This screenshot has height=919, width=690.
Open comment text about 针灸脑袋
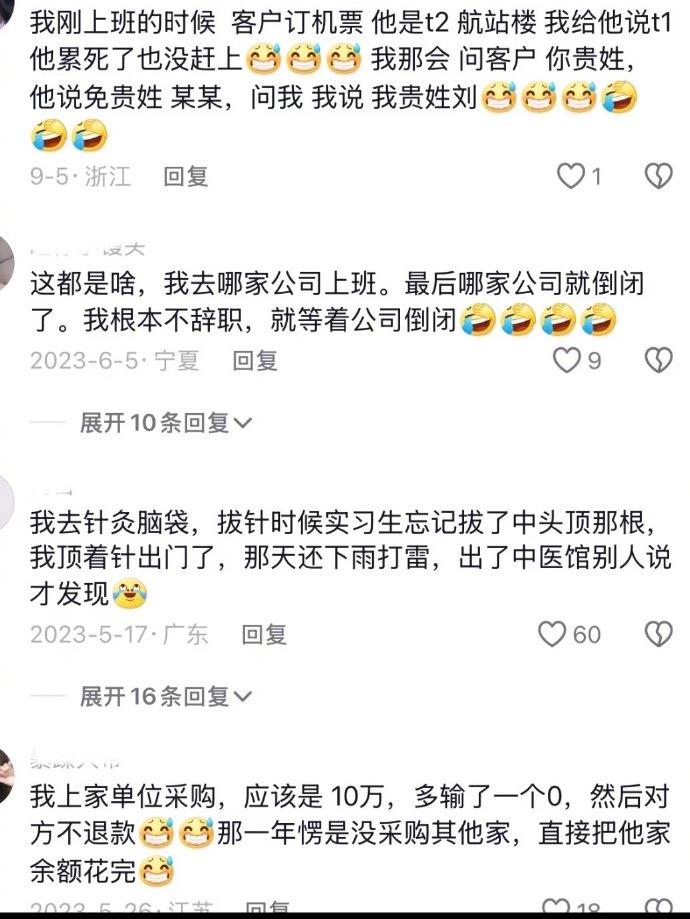(351, 557)
